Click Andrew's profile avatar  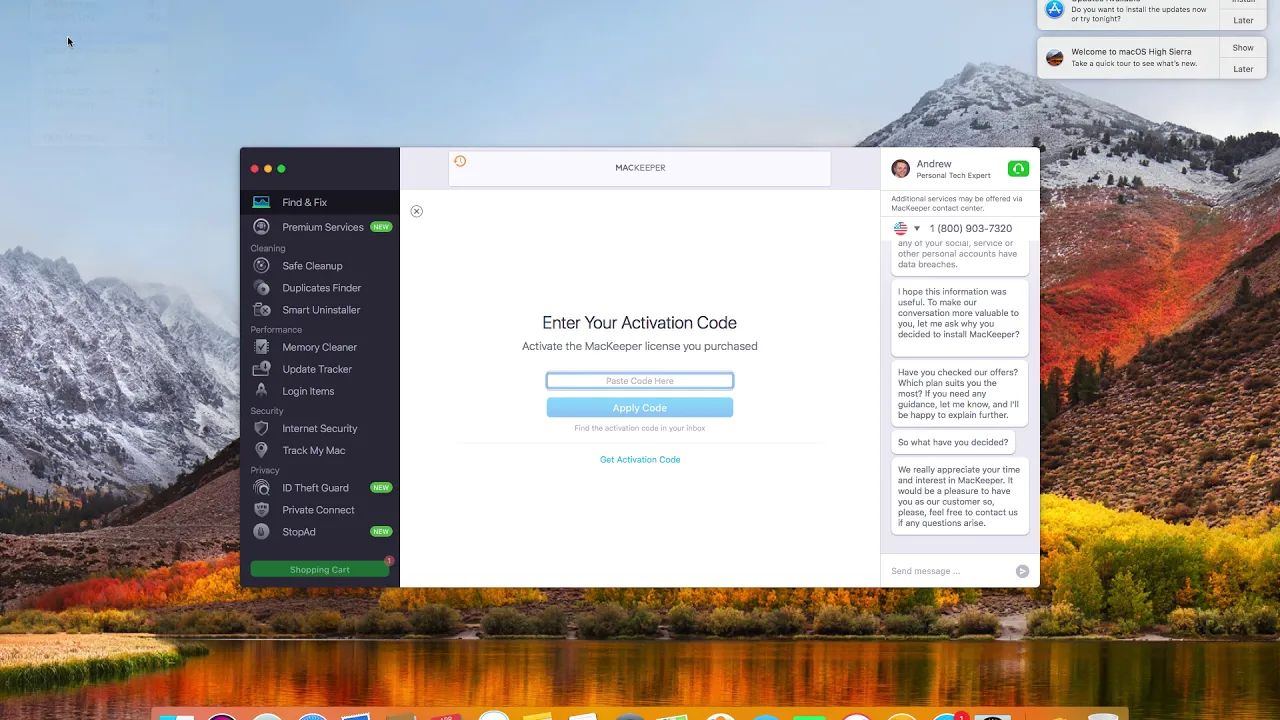pos(901,169)
